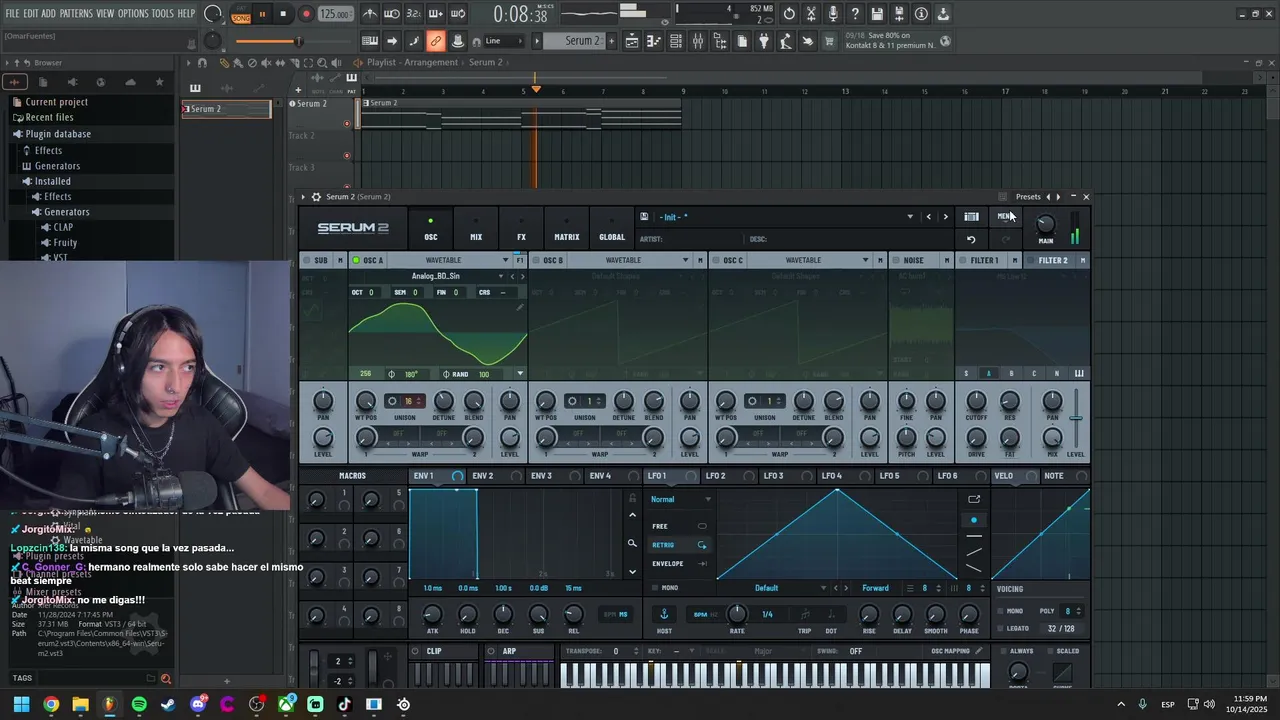
Task: Enable the NOISE oscillator switch
Action: pos(894,260)
